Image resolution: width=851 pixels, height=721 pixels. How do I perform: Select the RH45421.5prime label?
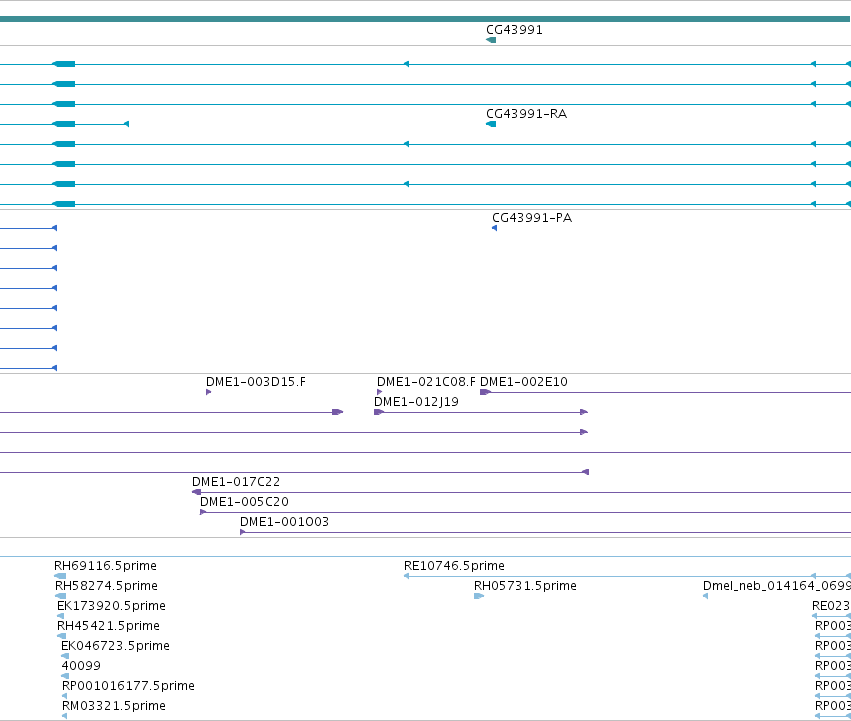point(109,626)
